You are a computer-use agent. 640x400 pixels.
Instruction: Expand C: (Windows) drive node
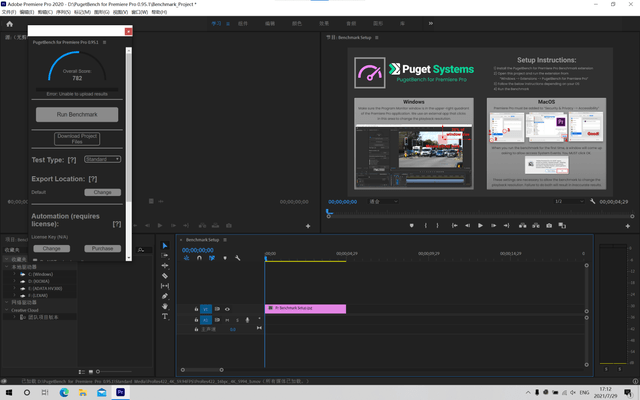click(x=15, y=274)
